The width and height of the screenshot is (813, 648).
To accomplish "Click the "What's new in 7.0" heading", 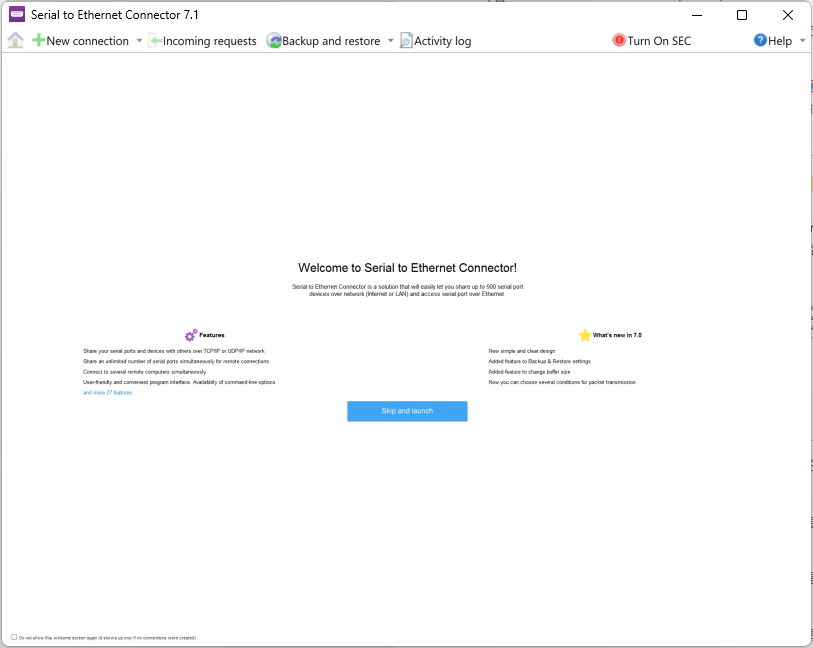I will tap(617, 335).
